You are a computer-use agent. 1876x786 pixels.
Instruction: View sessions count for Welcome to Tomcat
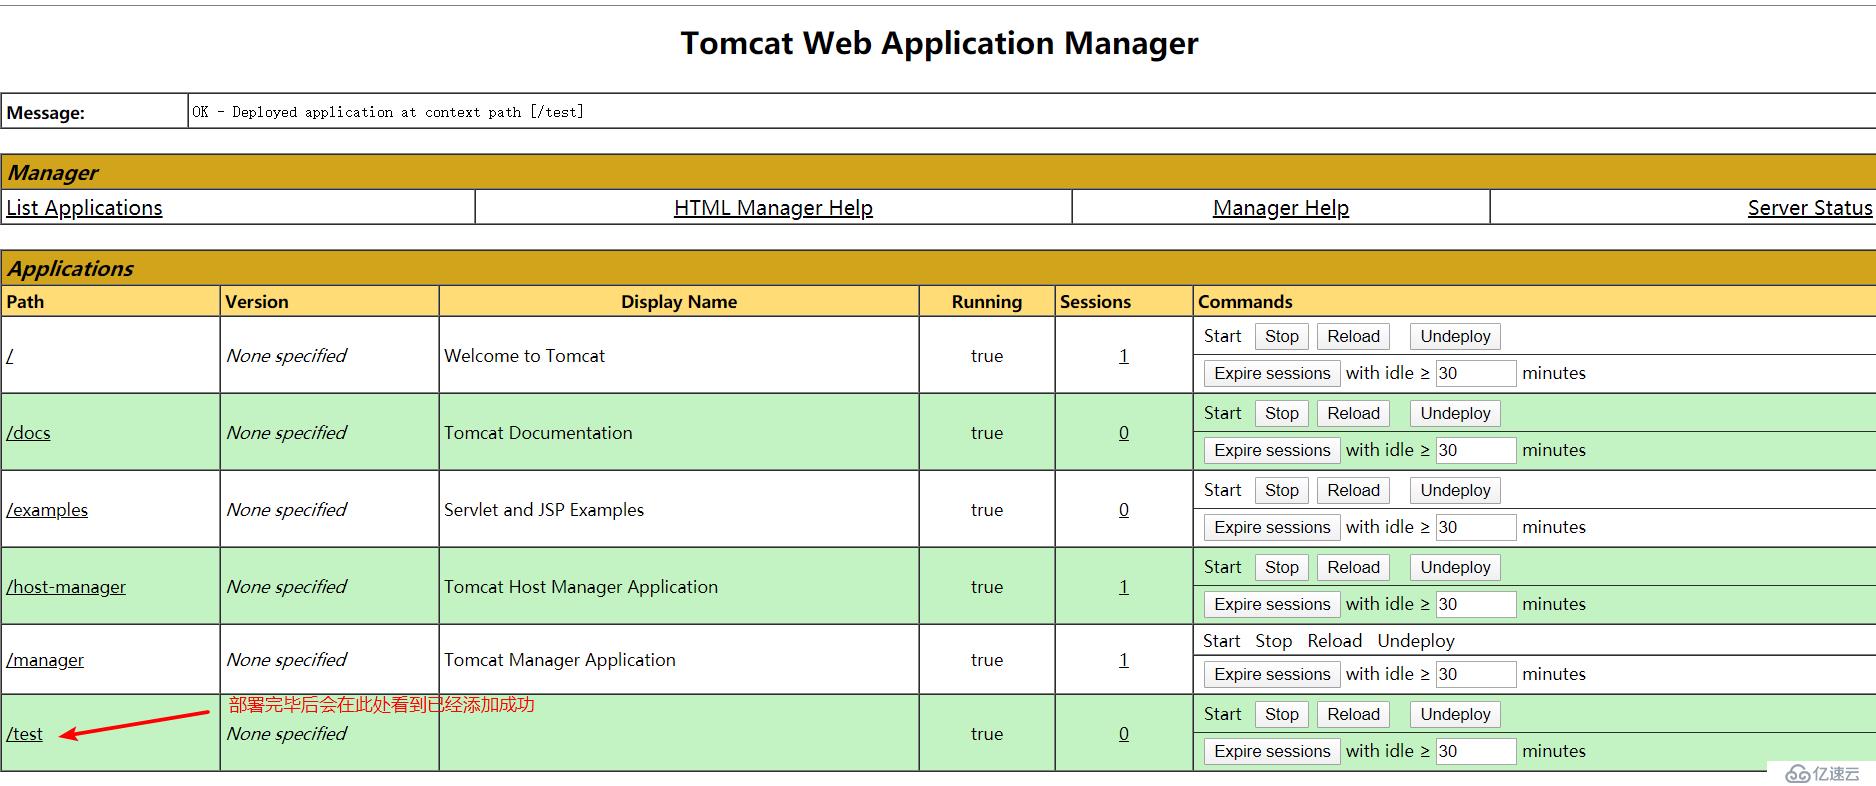point(1124,356)
